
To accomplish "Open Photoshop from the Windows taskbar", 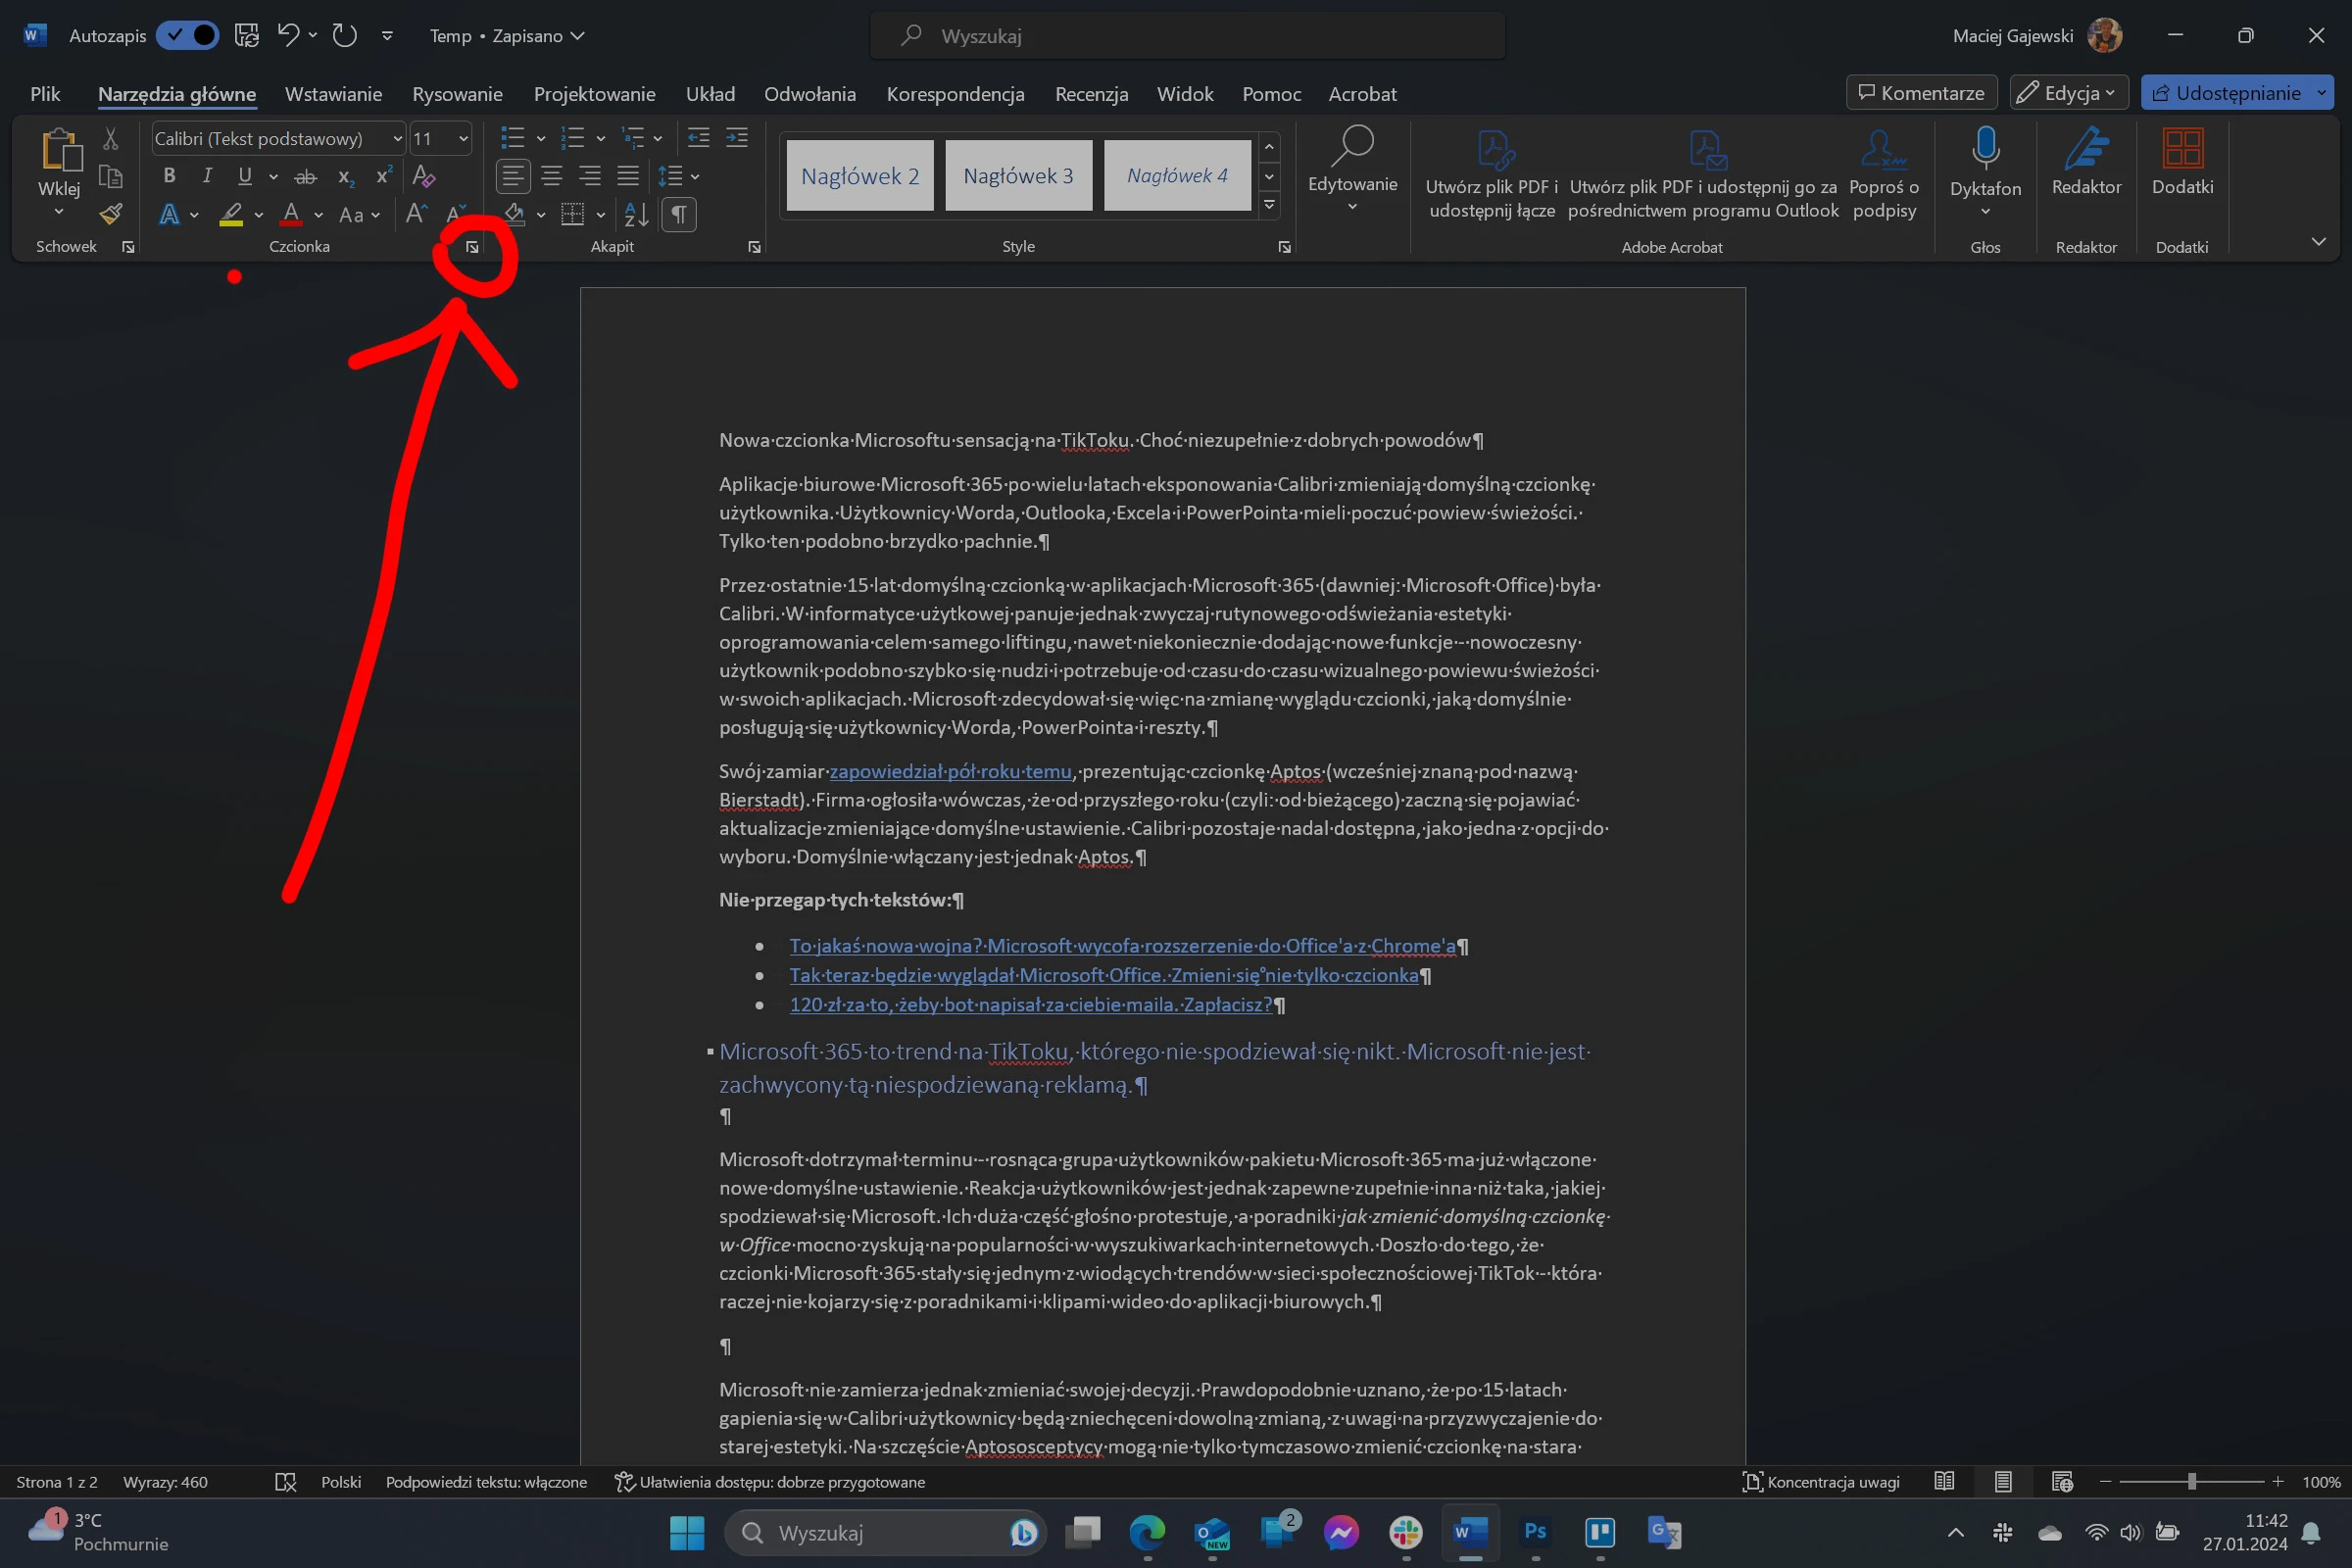I will [x=1535, y=1532].
